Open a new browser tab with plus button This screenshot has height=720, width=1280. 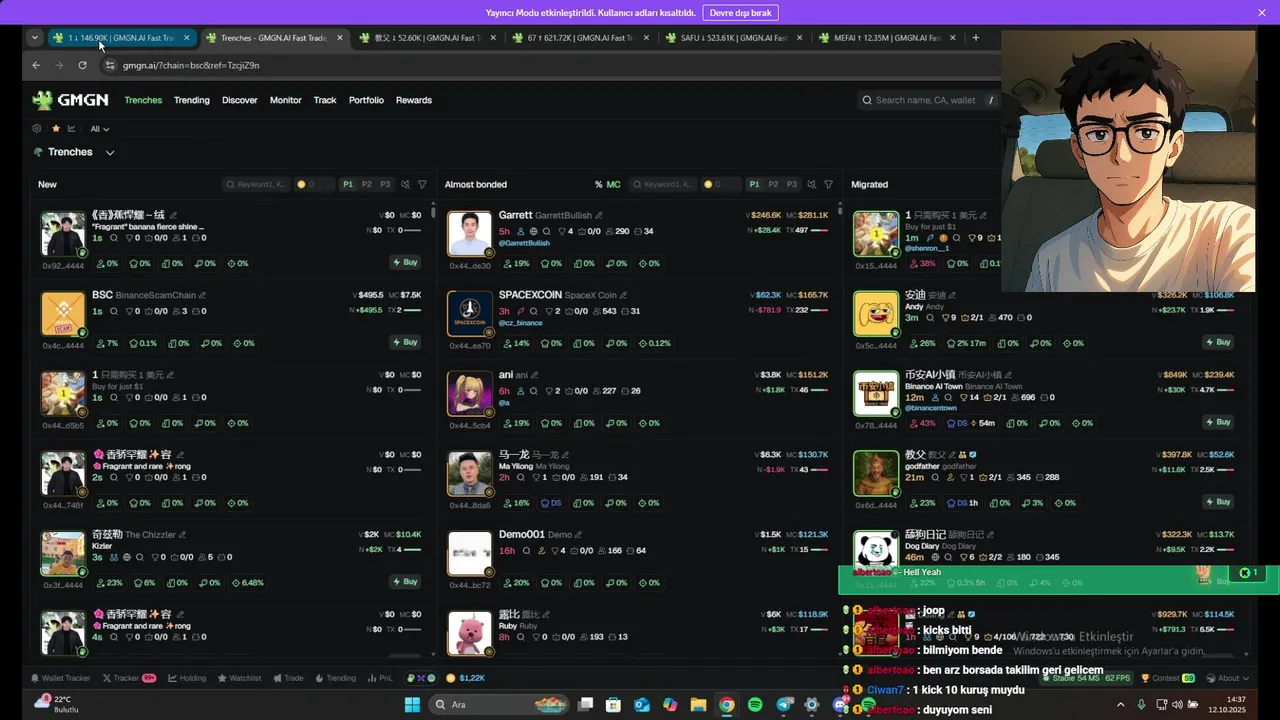click(x=976, y=38)
